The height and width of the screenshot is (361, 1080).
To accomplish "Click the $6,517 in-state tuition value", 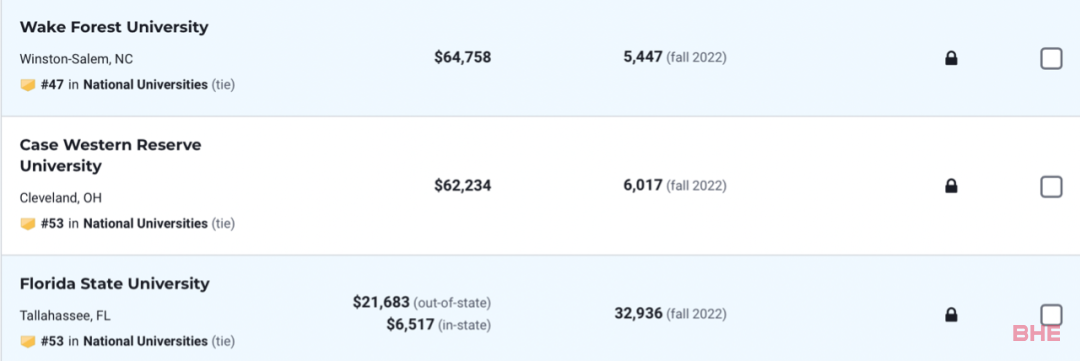I will tap(411, 324).
